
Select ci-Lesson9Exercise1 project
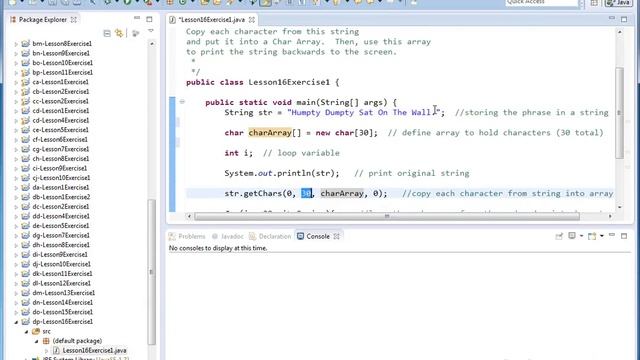60,168
